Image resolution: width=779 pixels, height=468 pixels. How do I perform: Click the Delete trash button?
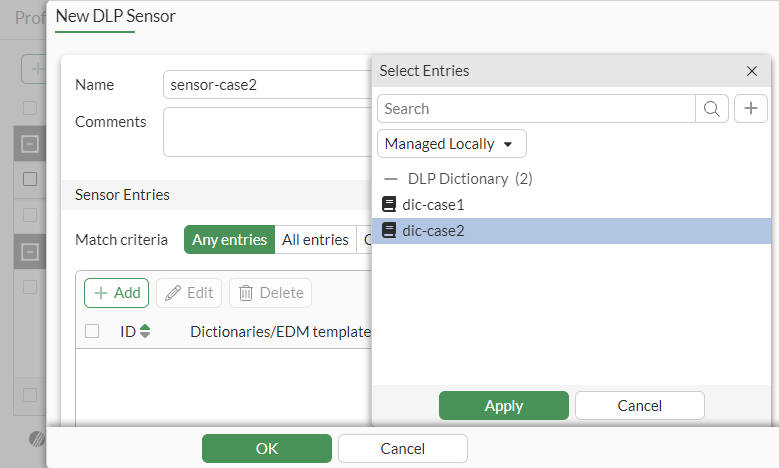(x=270, y=293)
